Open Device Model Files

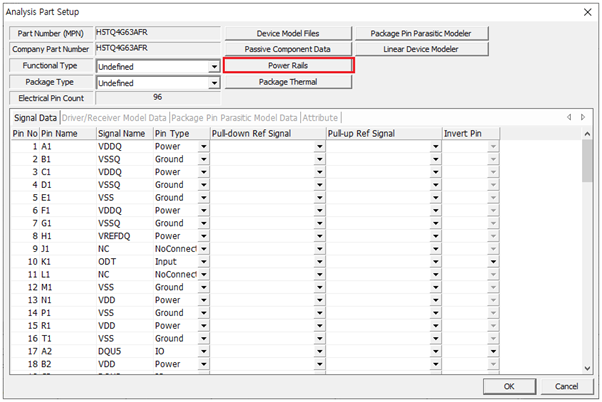click(287, 33)
